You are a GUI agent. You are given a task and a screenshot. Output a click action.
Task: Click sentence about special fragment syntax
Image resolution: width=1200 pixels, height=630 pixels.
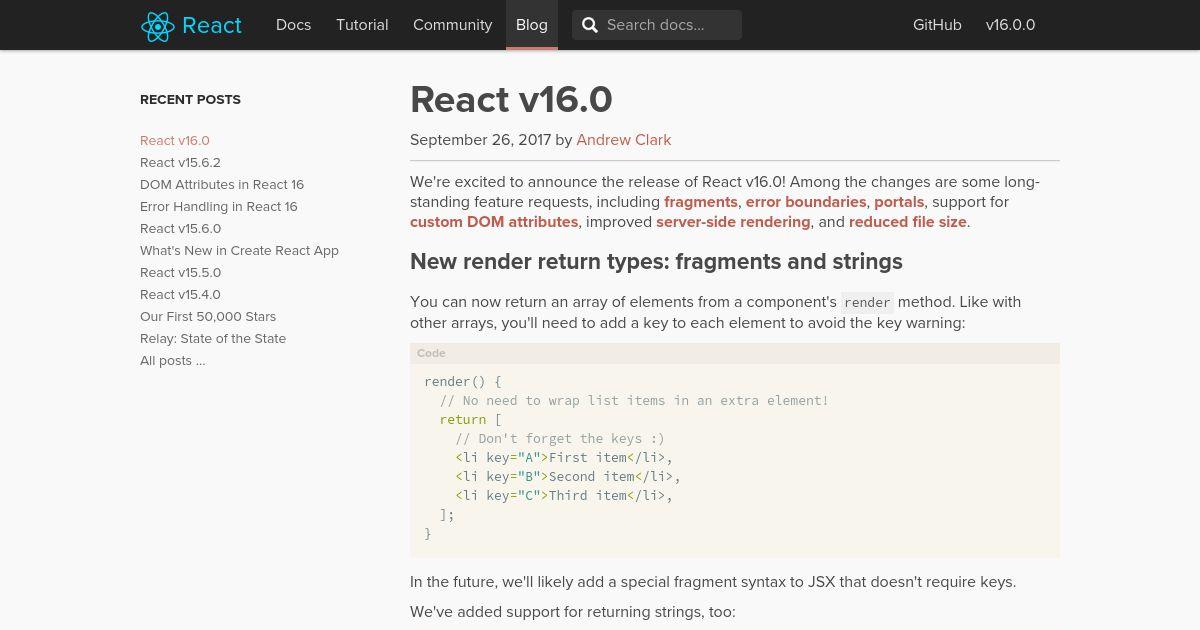coord(713,582)
